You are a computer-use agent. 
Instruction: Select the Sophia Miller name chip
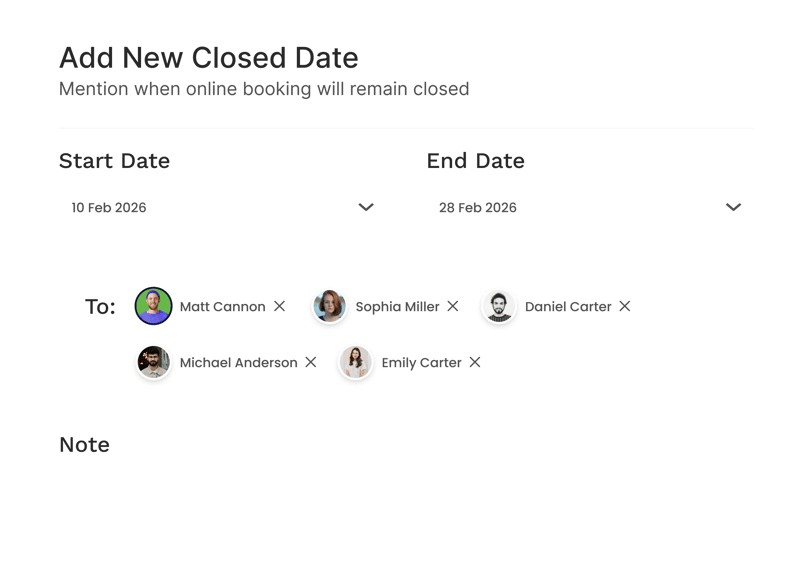pyautogui.click(x=397, y=307)
